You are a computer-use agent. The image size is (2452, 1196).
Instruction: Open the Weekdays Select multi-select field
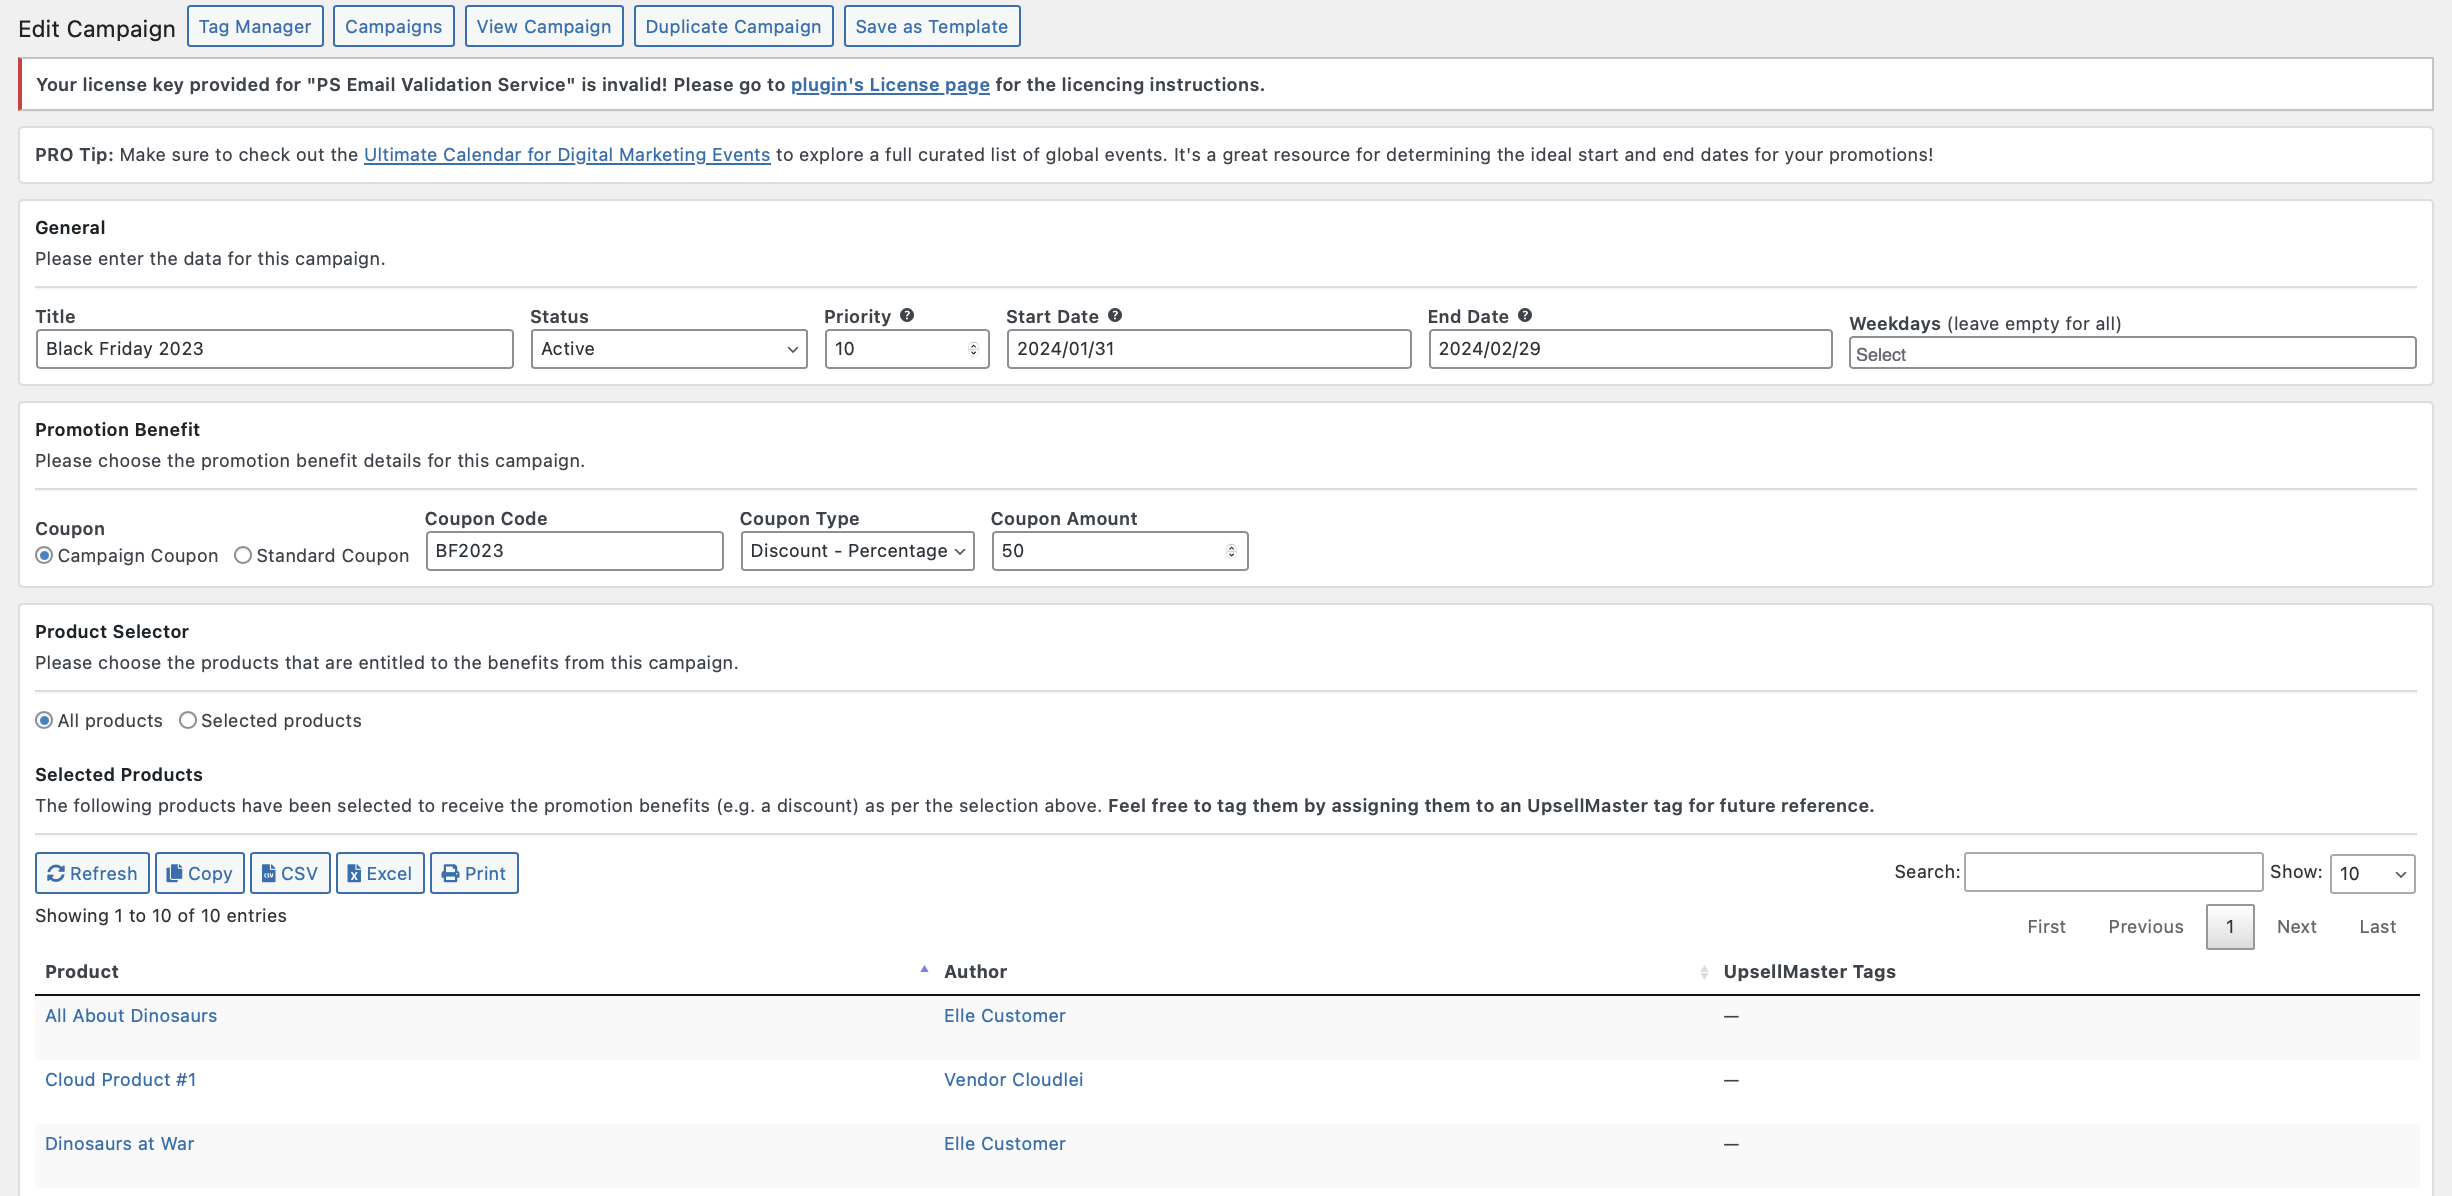point(2132,353)
